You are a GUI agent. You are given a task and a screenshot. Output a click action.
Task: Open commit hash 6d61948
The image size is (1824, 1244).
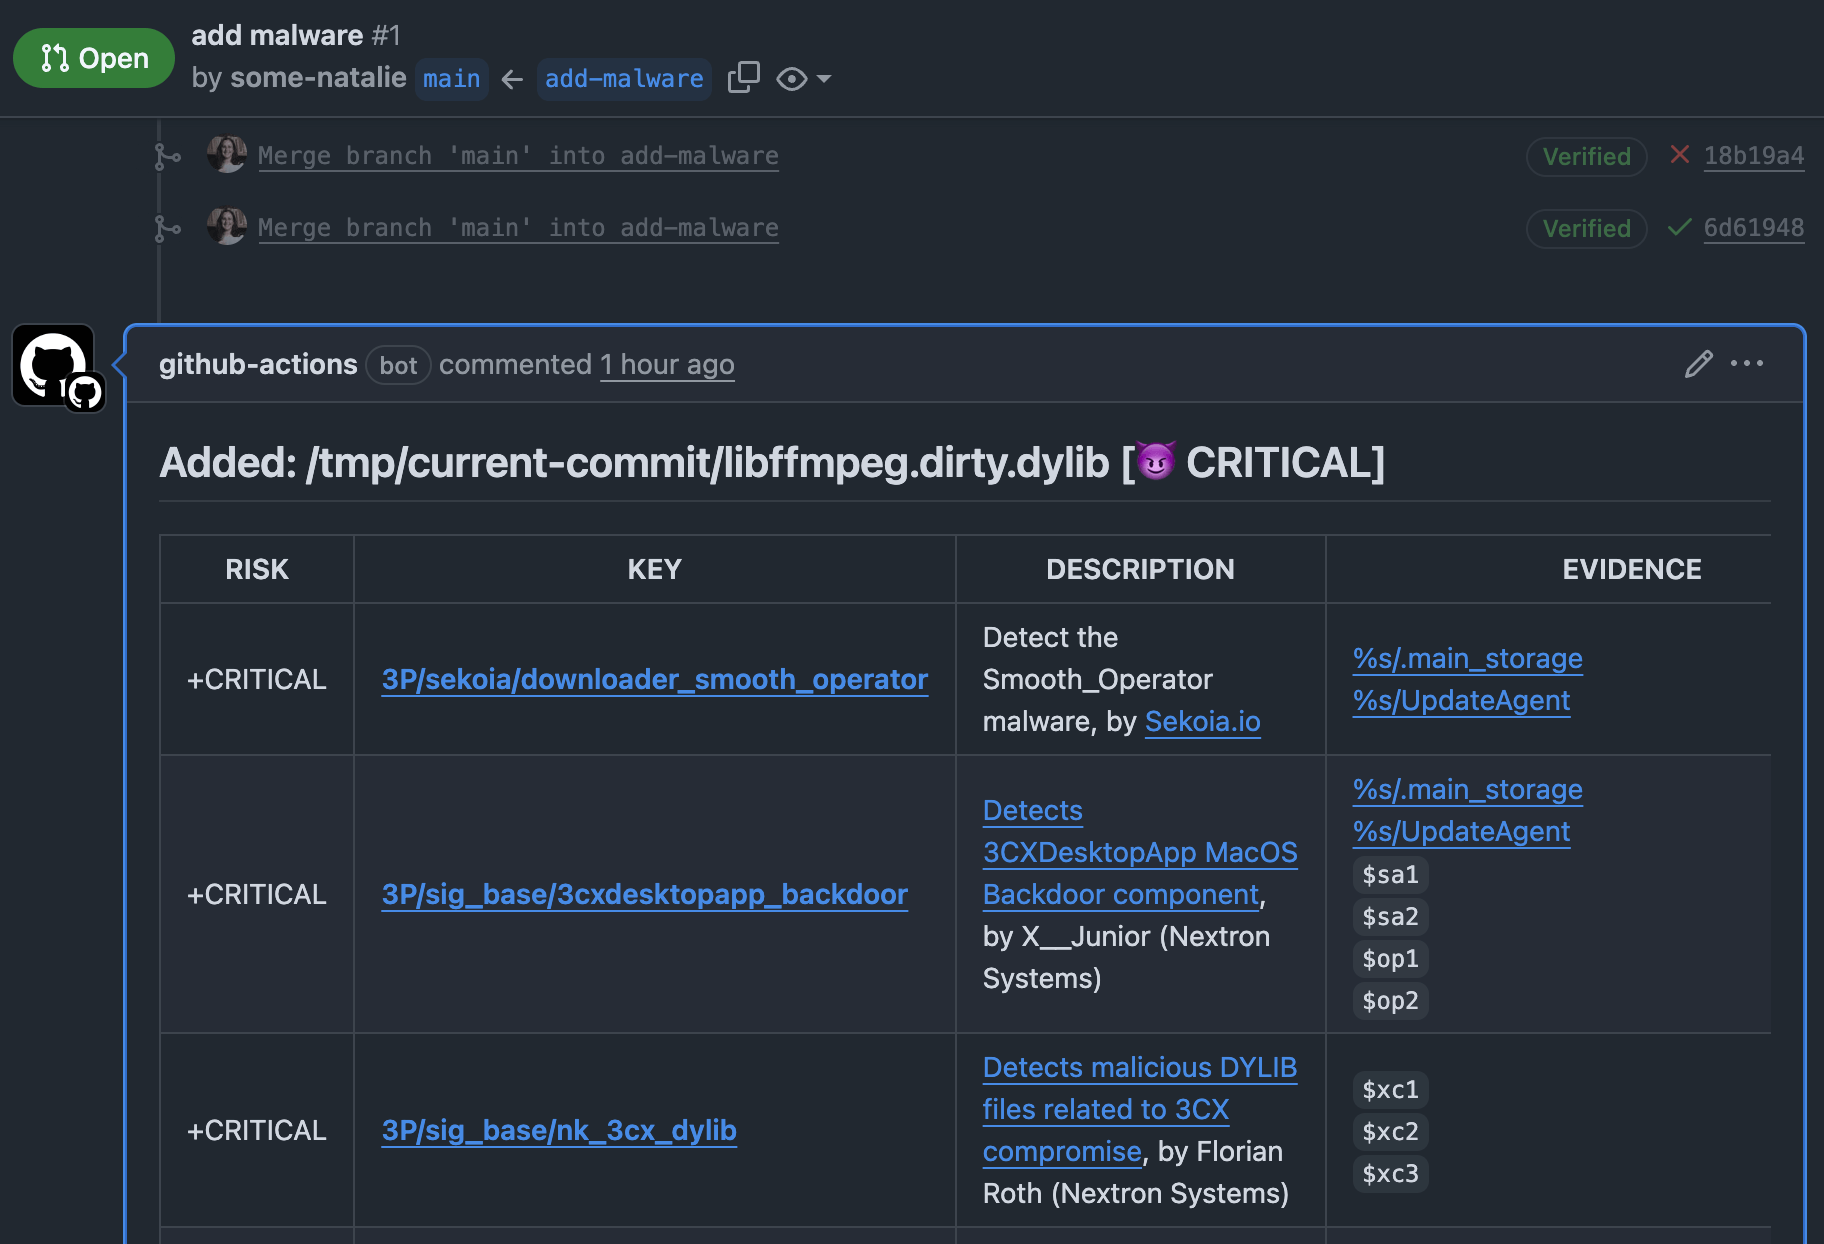(x=1754, y=228)
